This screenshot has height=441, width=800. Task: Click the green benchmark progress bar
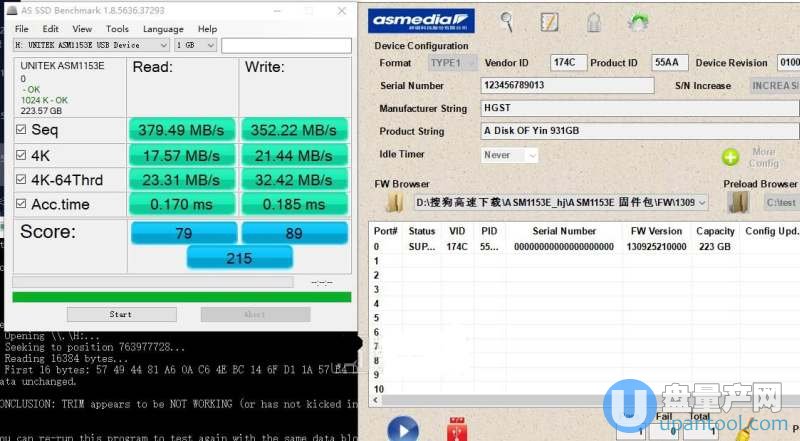pyautogui.click(x=181, y=296)
